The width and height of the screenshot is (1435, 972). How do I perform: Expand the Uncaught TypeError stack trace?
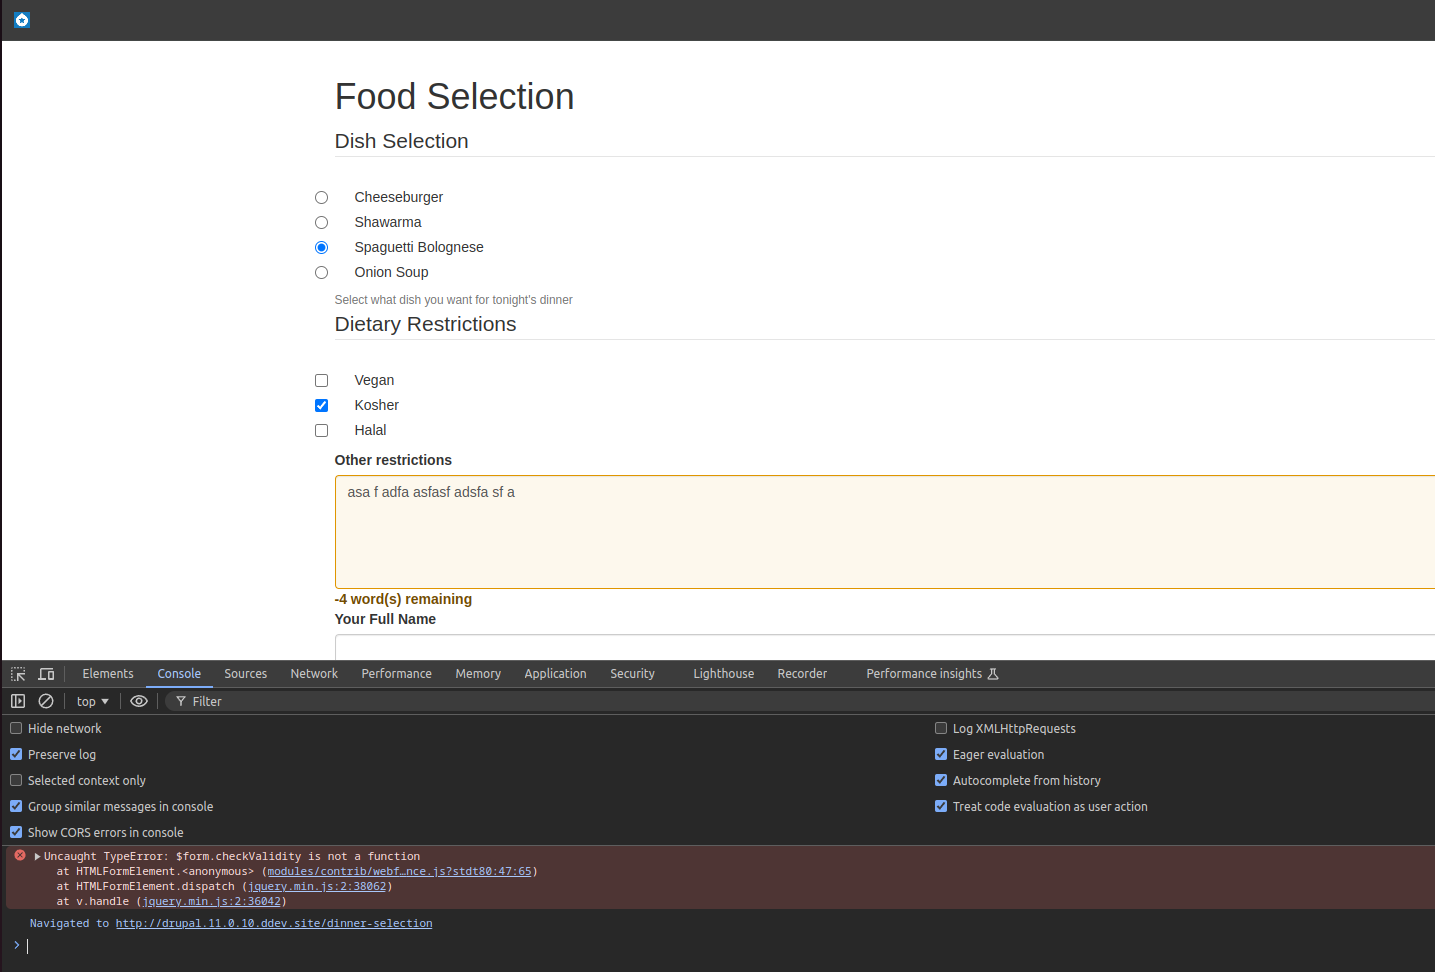point(38,857)
